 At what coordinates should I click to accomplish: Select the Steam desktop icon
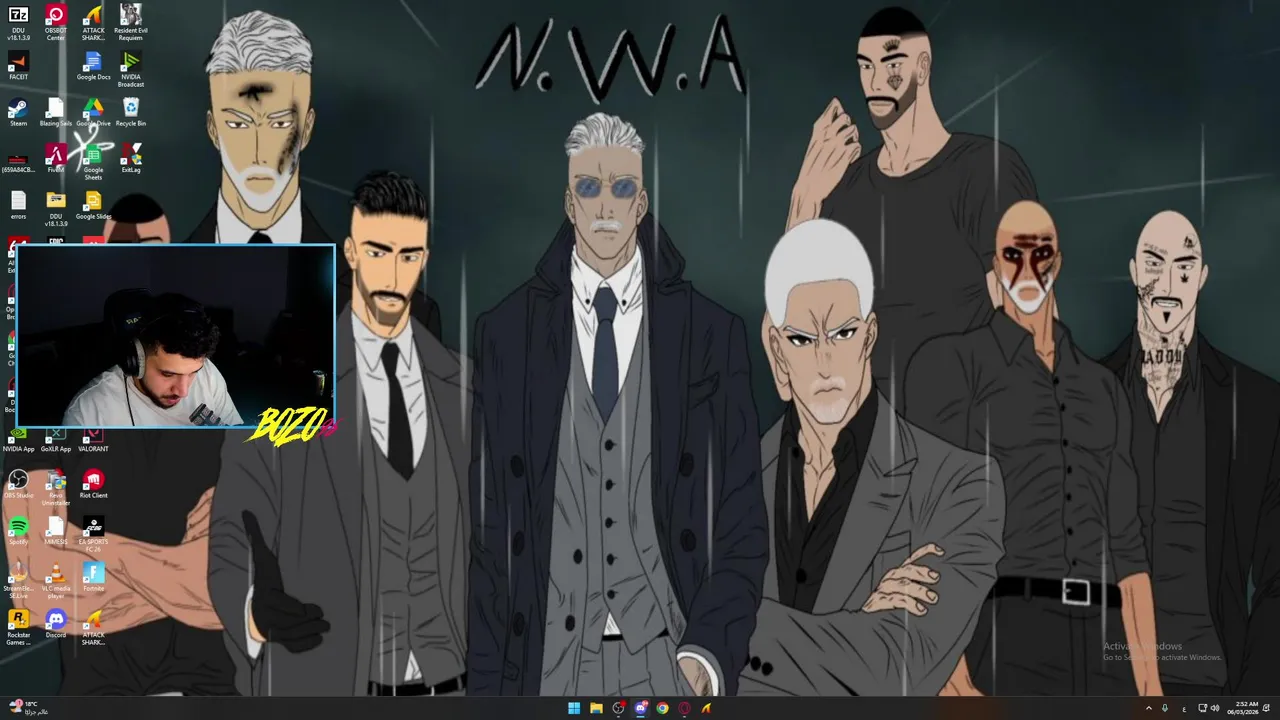[18, 112]
